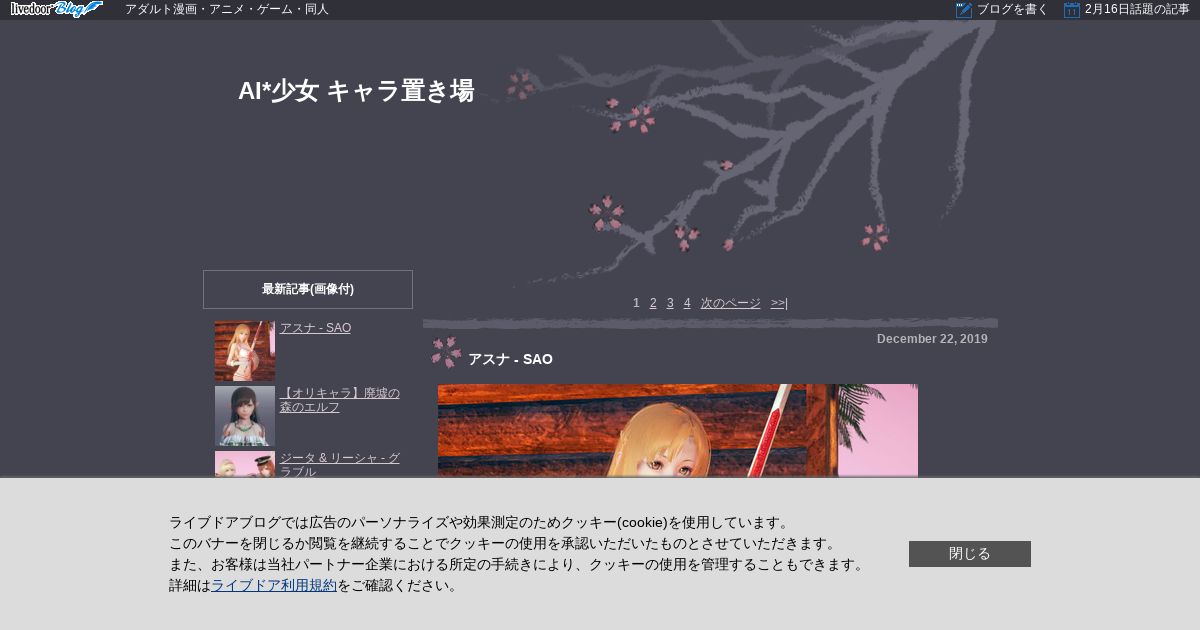Click the December 22, 2019 post date
The image size is (1200, 630).
click(x=932, y=339)
